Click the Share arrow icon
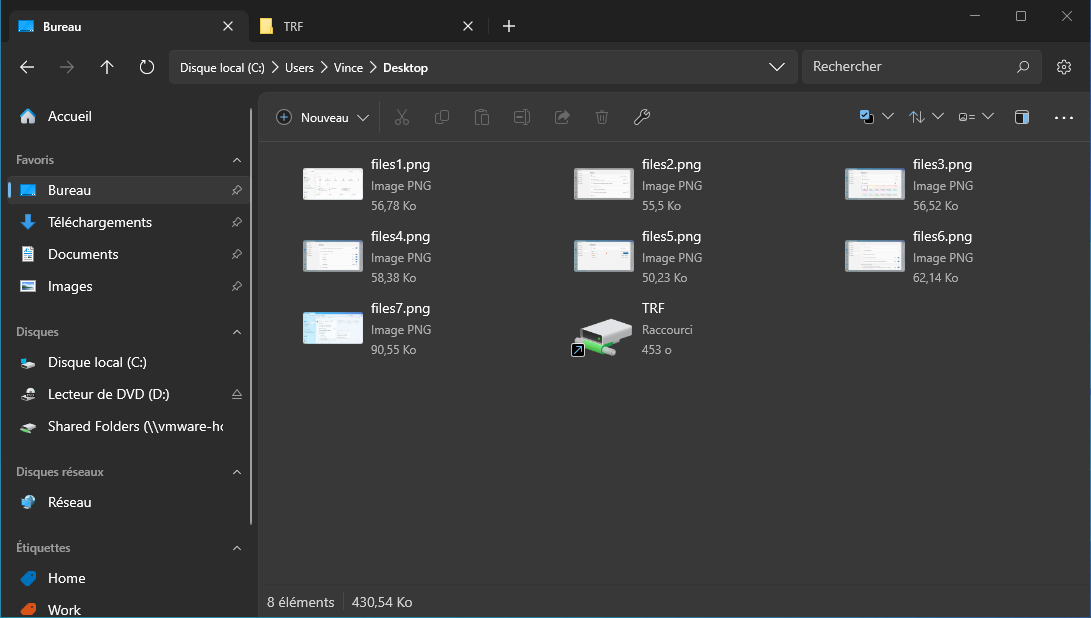This screenshot has height=618, width=1091. pyautogui.click(x=562, y=117)
